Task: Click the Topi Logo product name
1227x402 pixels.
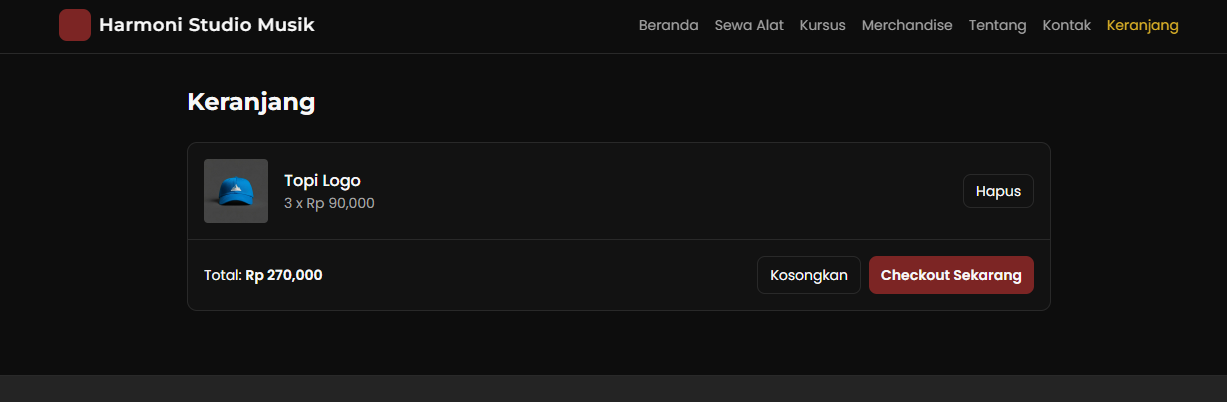Action: pyautogui.click(x=322, y=180)
